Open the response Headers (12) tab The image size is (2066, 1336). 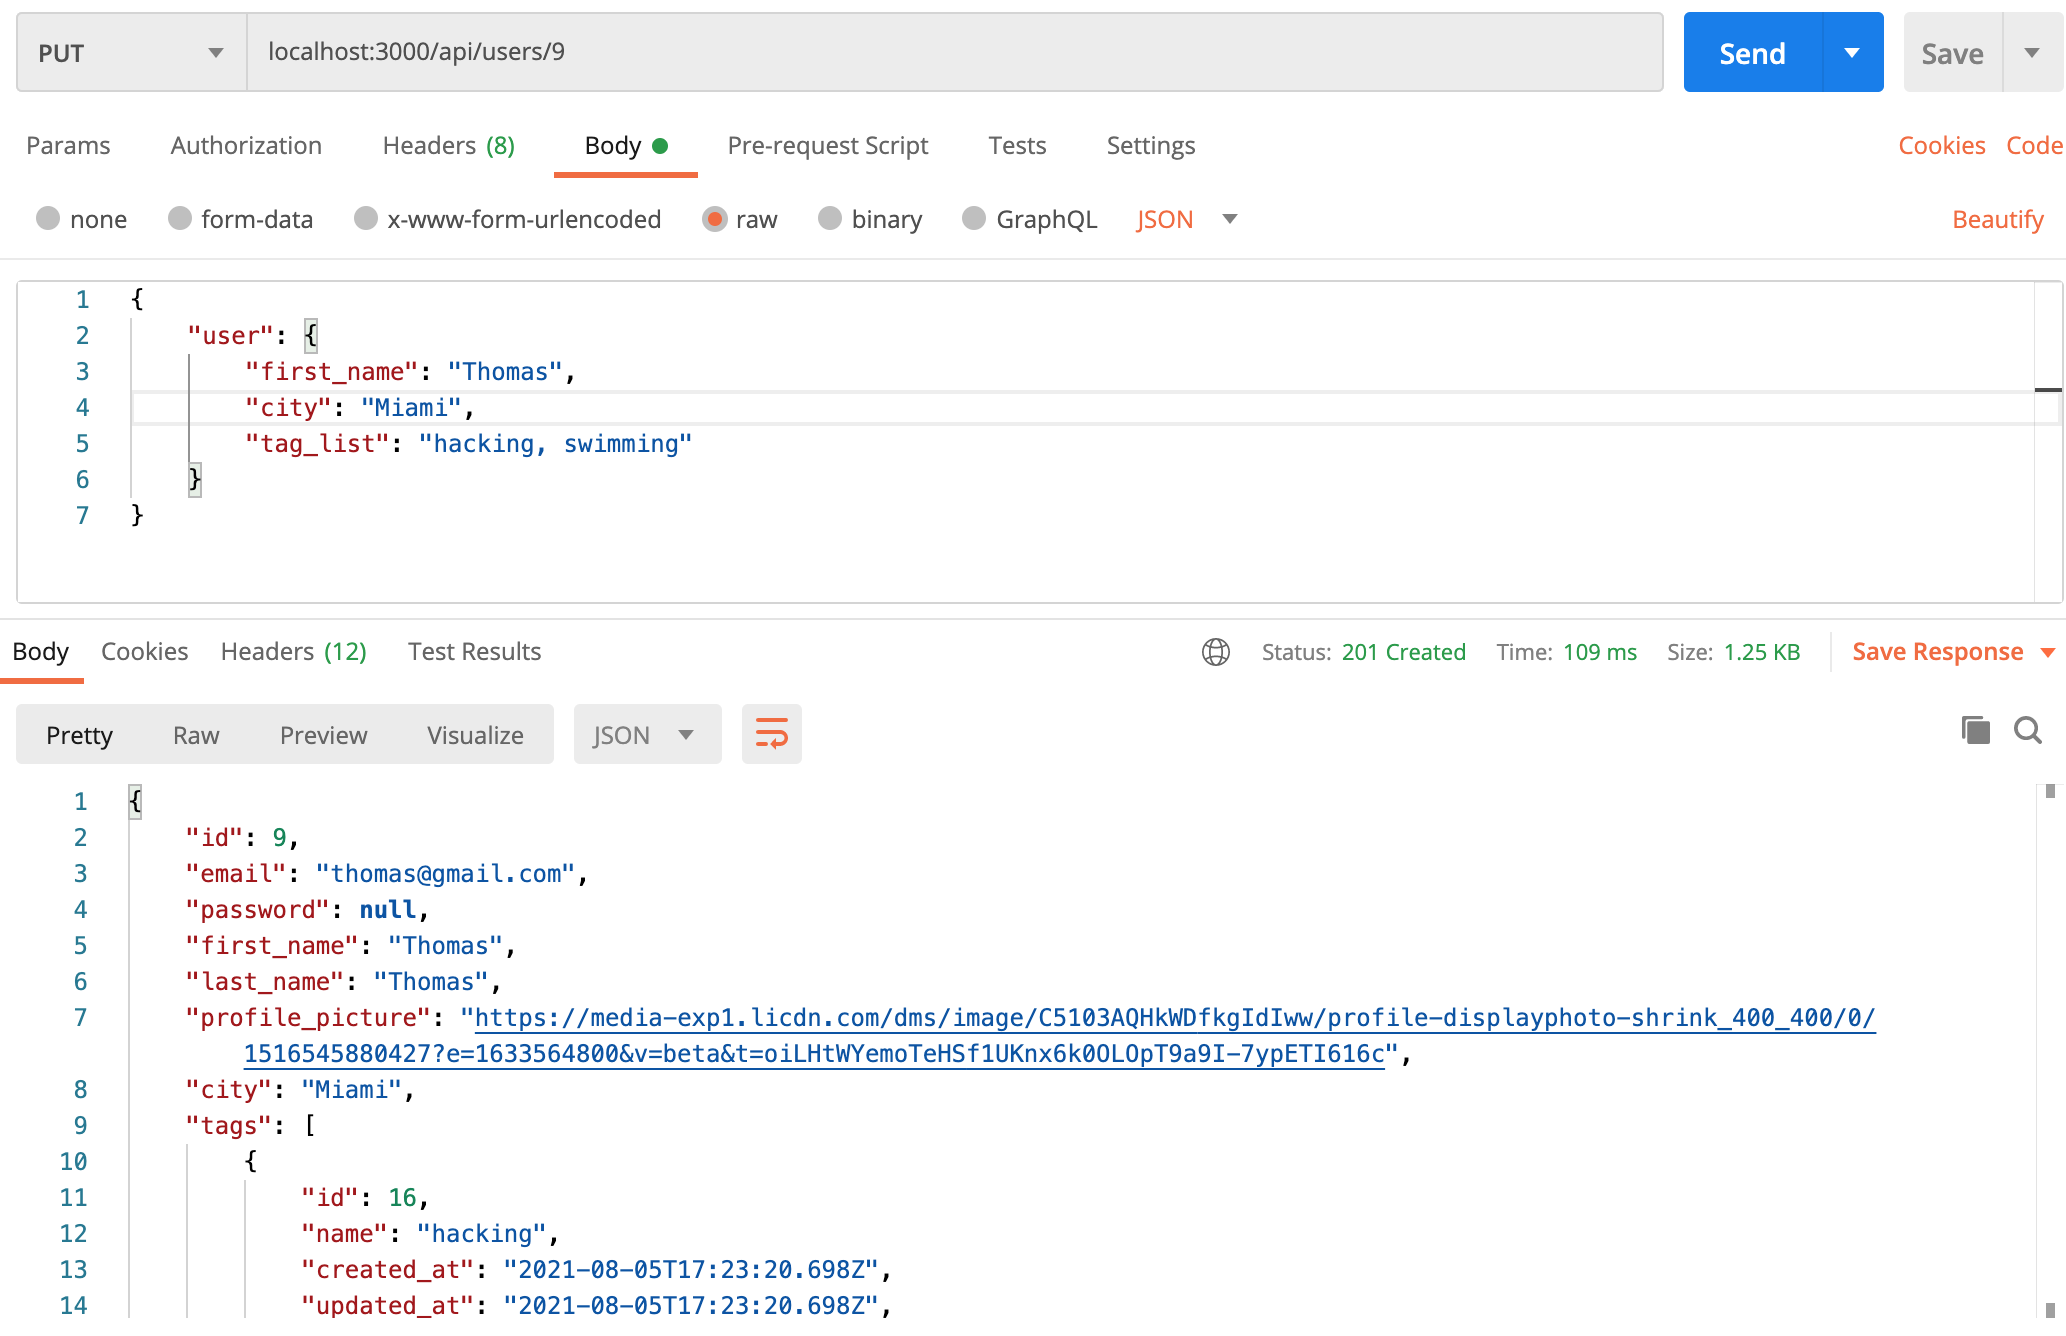(293, 652)
